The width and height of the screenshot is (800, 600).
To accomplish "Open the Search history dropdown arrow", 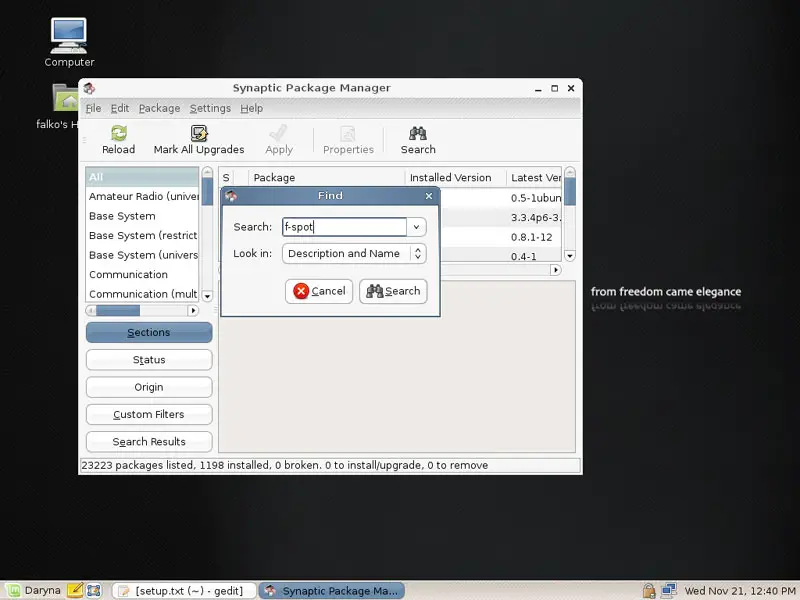I will pyautogui.click(x=416, y=227).
